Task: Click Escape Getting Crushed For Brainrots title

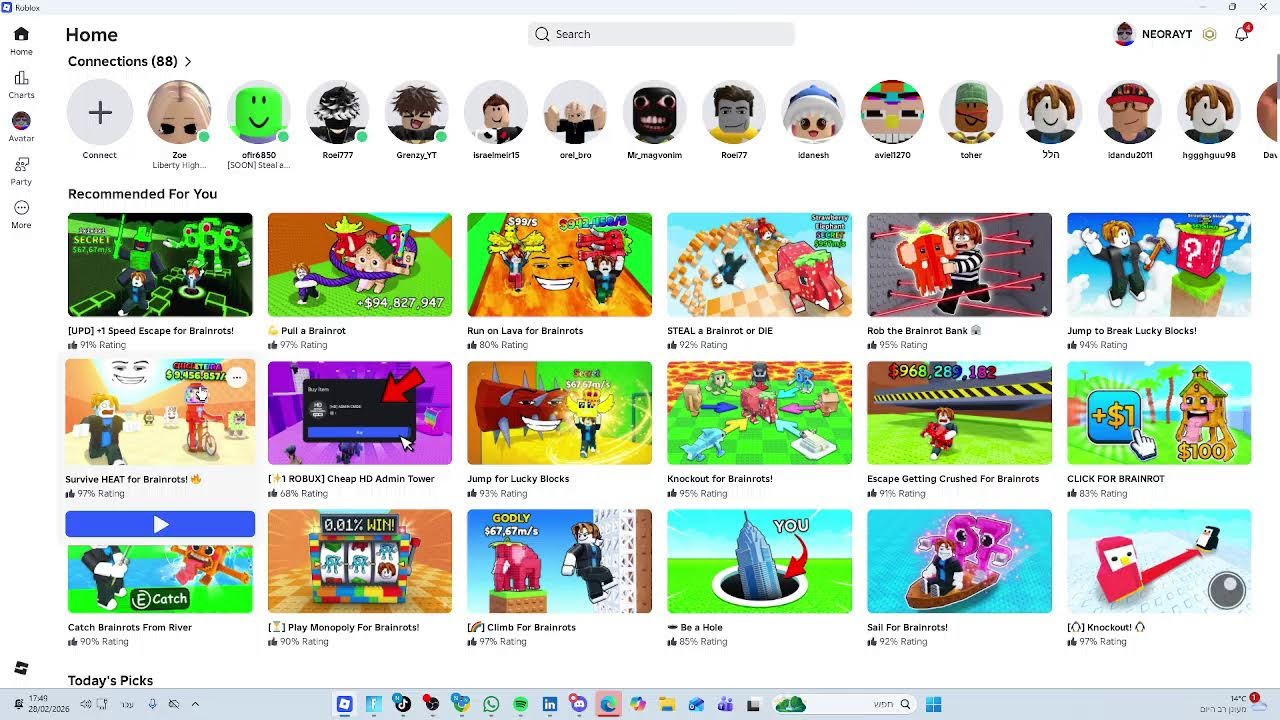Action: tap(953, 479)
